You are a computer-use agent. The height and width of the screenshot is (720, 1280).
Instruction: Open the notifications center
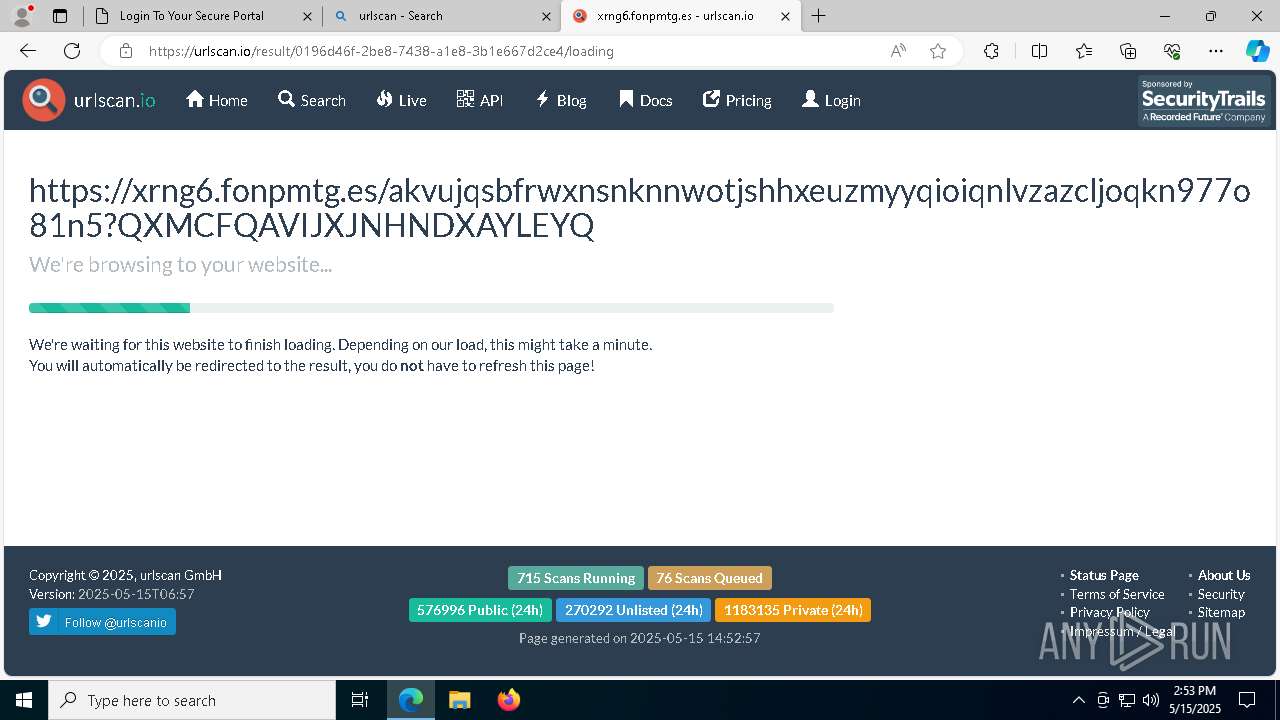pos(1247,700)
